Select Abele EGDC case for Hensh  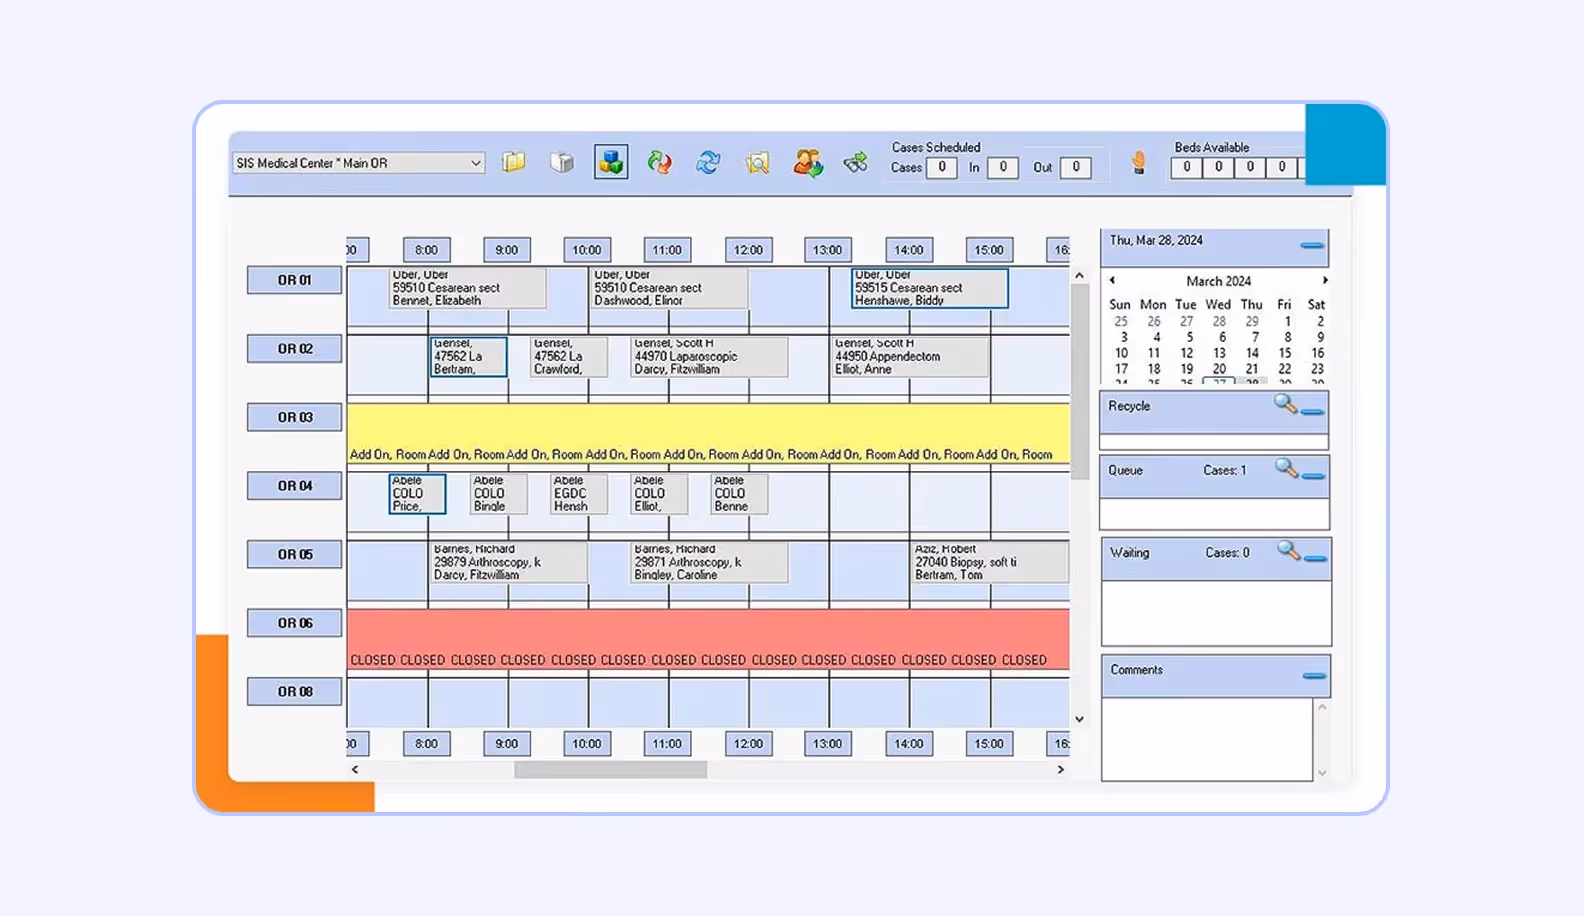point(579,494)
